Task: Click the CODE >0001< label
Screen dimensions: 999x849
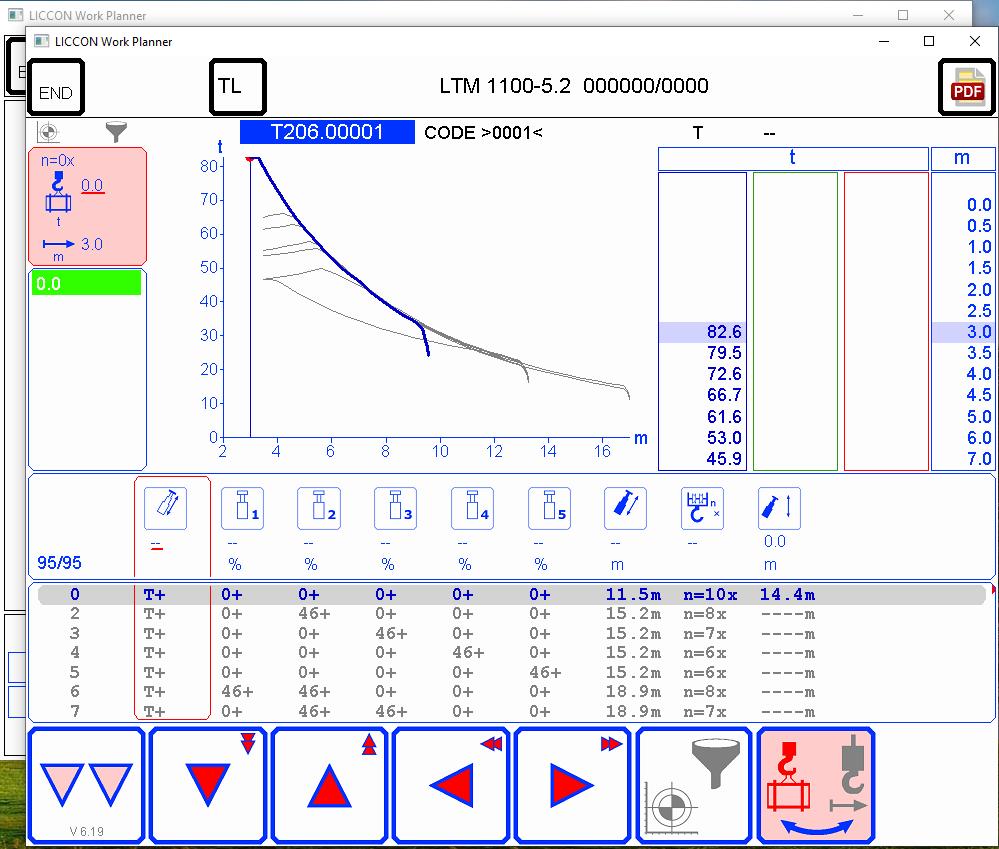Action: (483, 132)
